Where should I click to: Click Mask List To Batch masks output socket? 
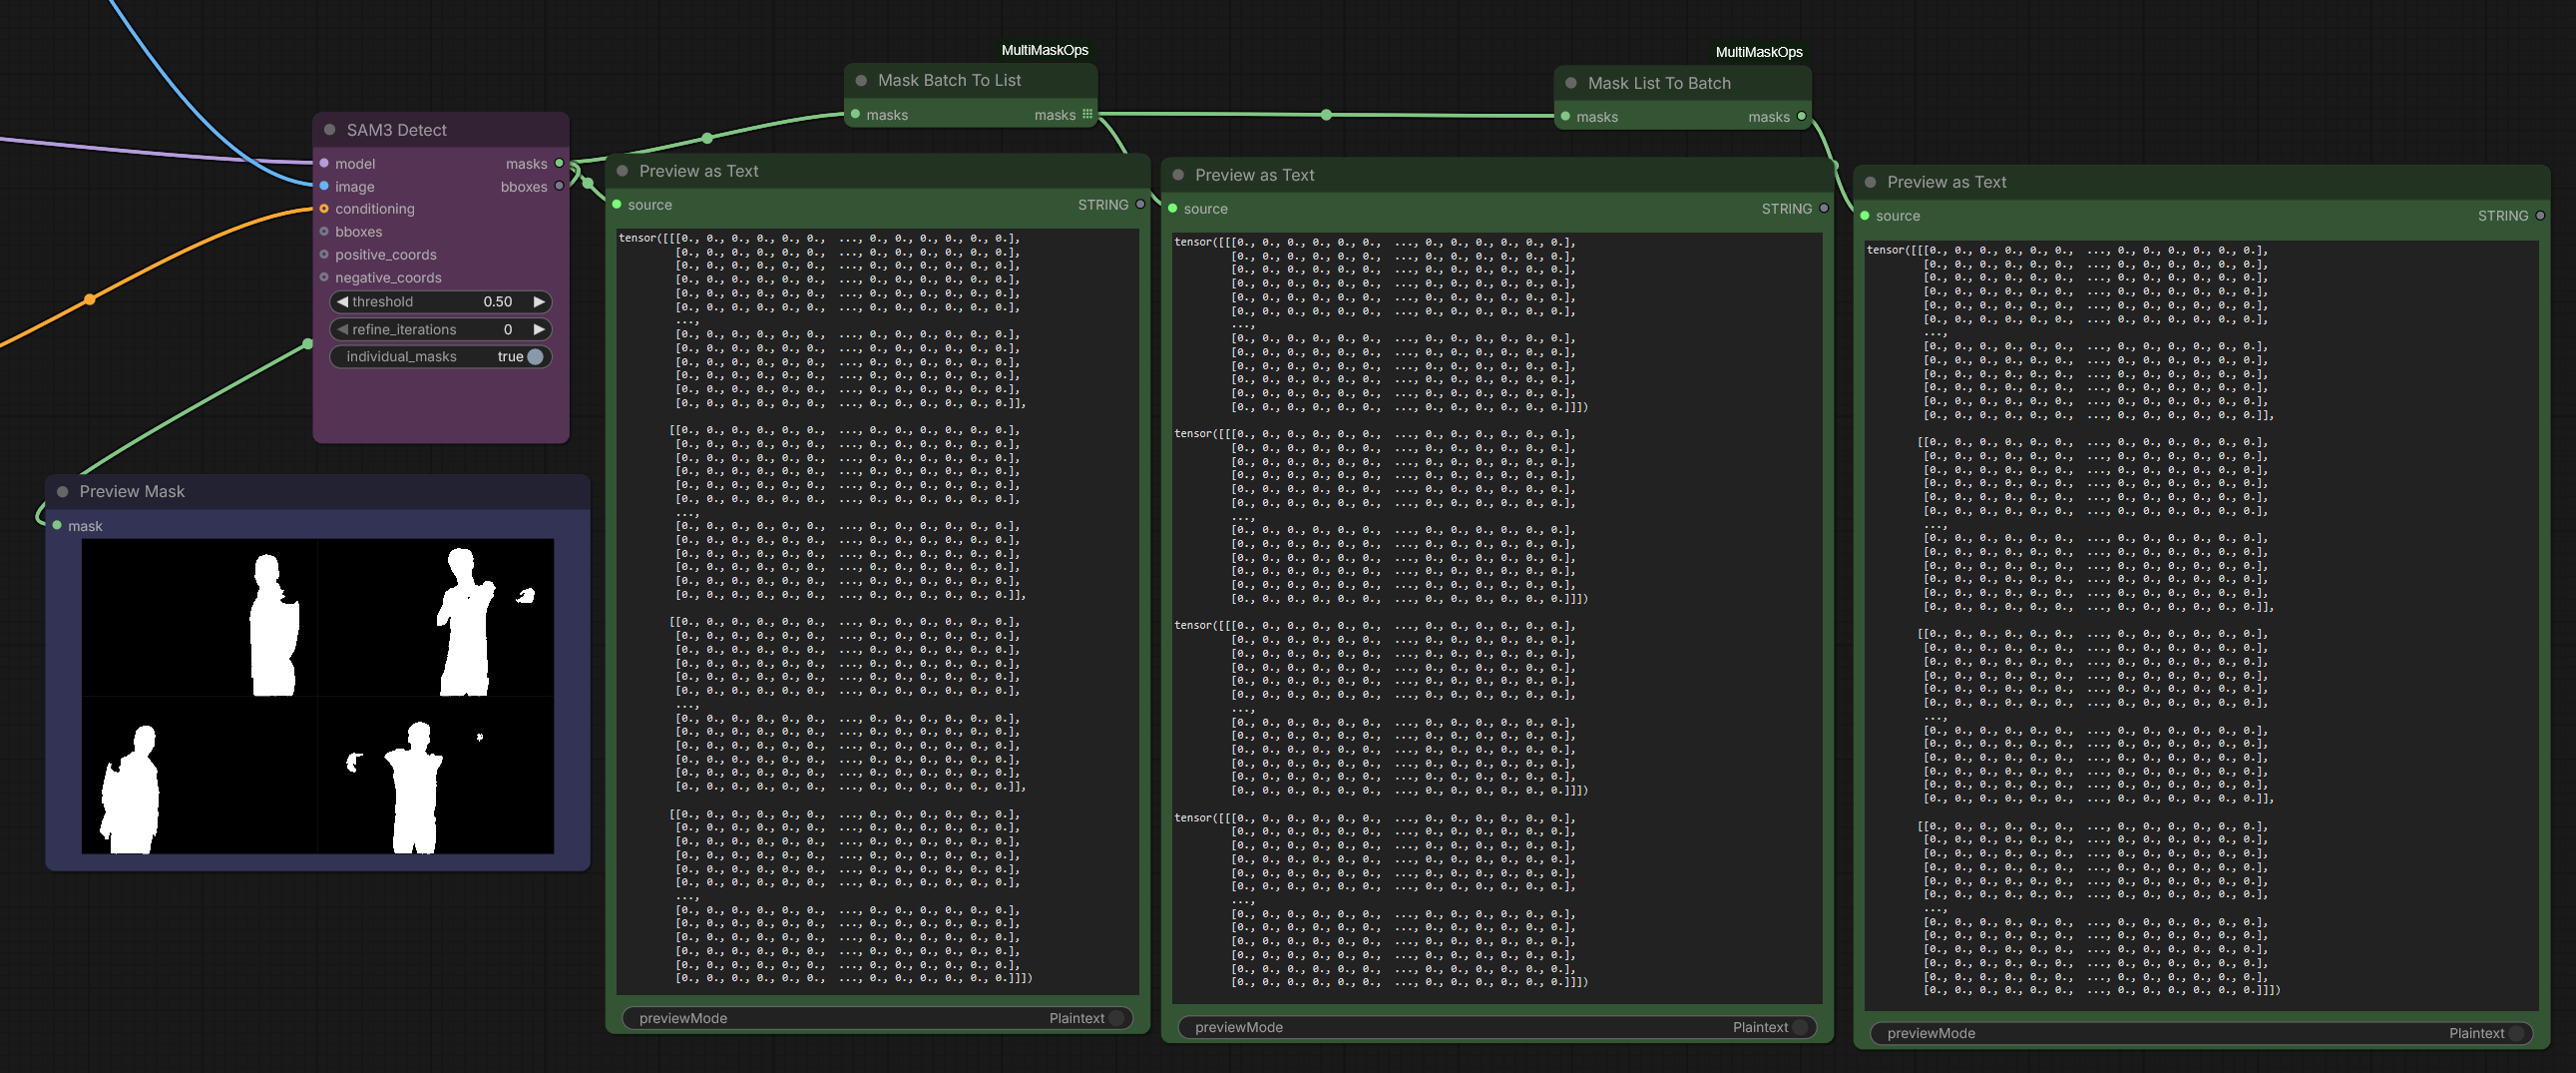pos(1802,116)
